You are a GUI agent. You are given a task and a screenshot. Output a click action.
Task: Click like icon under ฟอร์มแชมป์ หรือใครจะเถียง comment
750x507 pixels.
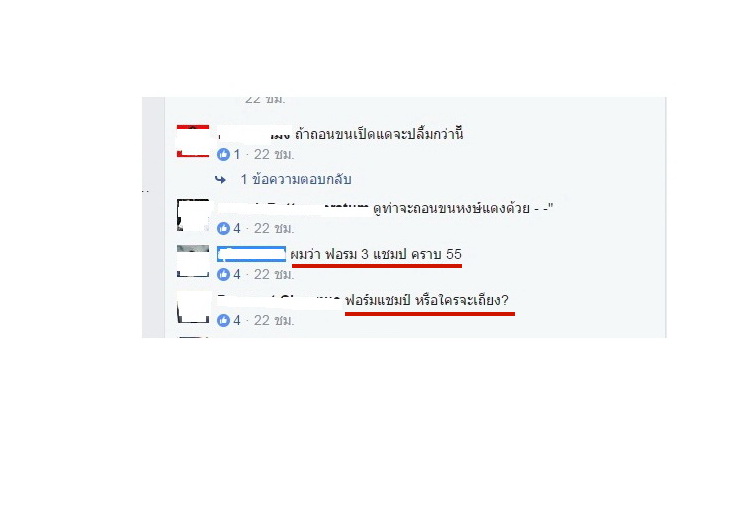coord(223,320)
